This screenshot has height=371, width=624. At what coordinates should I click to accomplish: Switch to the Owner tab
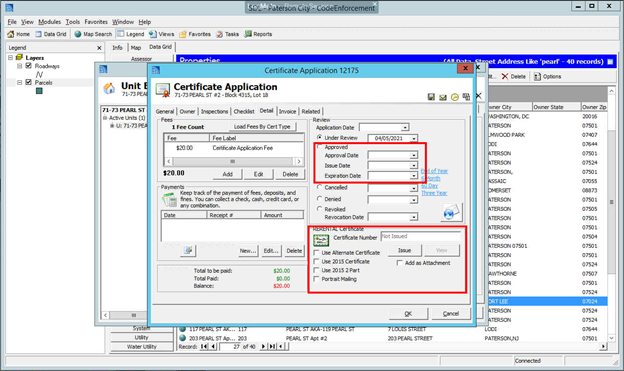187,111
